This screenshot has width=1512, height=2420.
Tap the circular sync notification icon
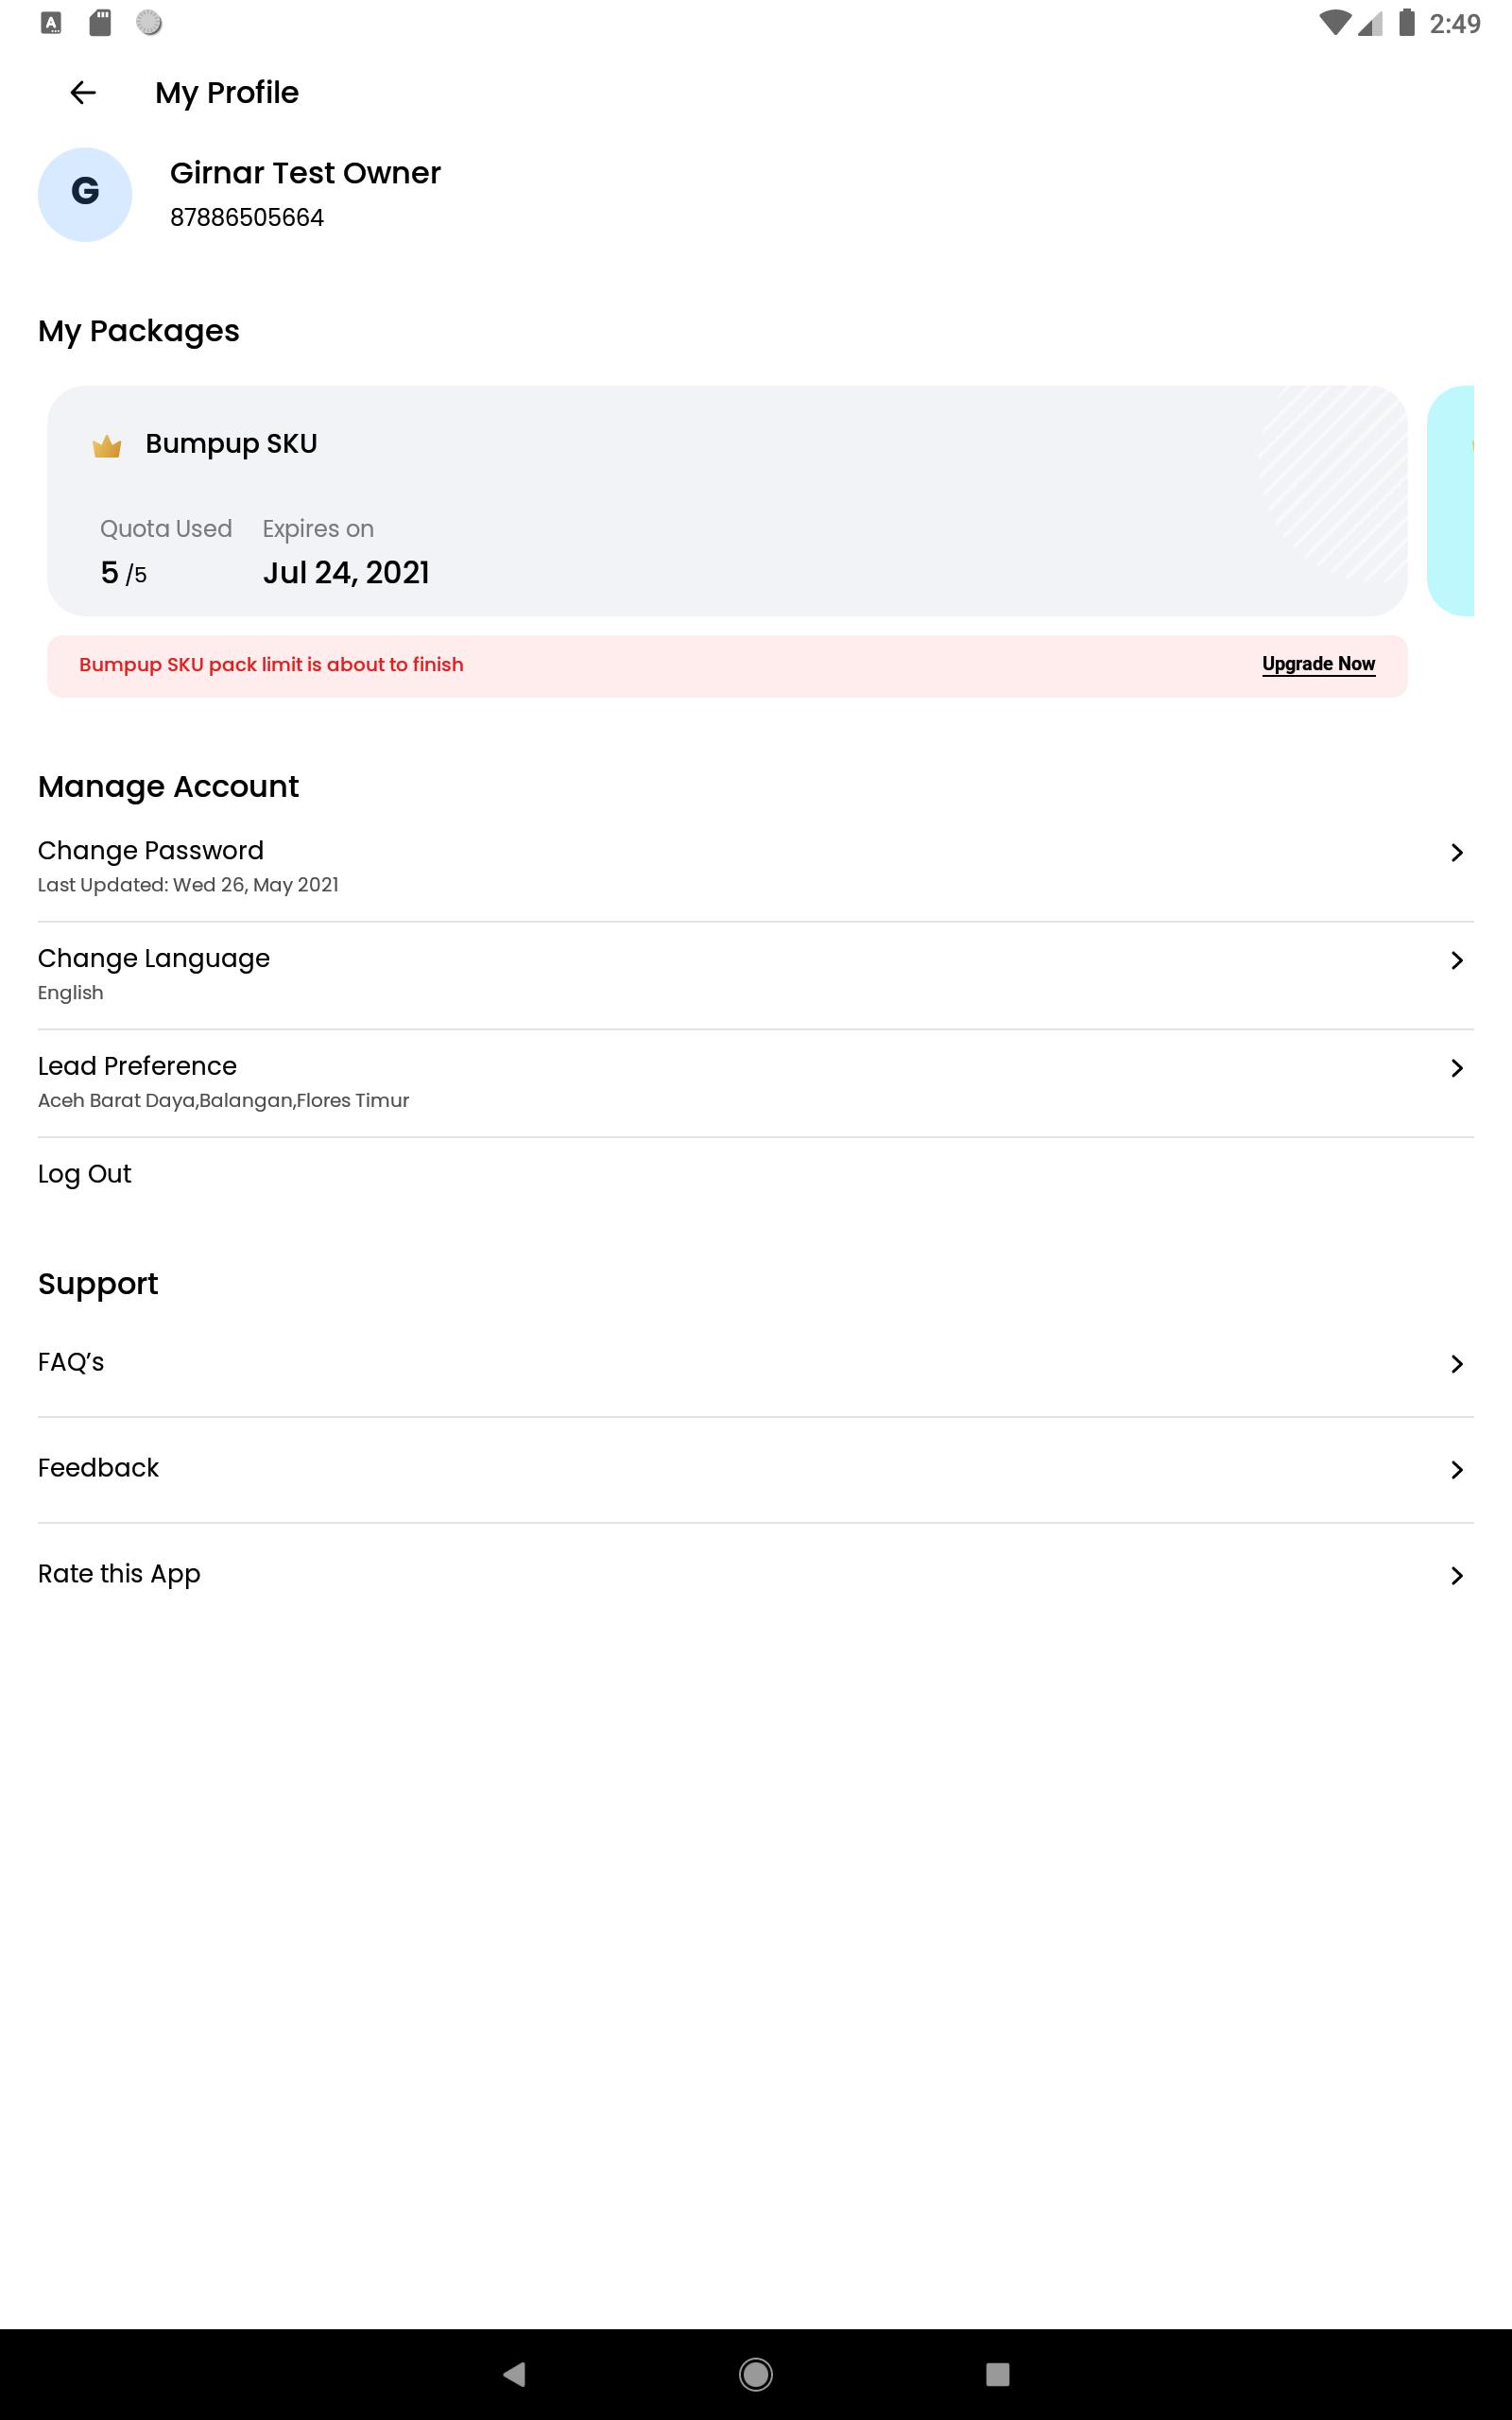coord(149,22)
